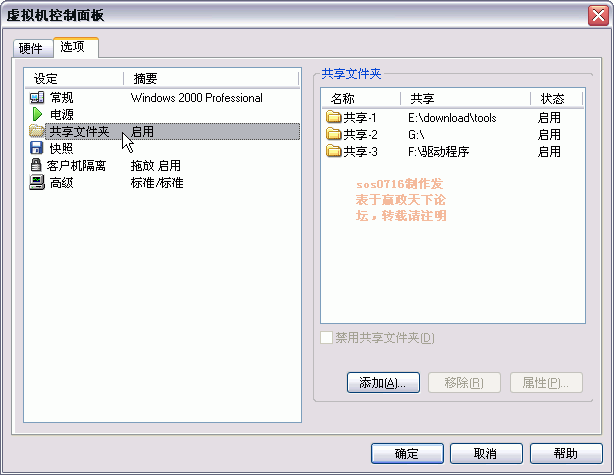614x475 pixels.
Task: Toggle the 禁用共享文件夹 checkbox
Action: [x=326, y=338]
